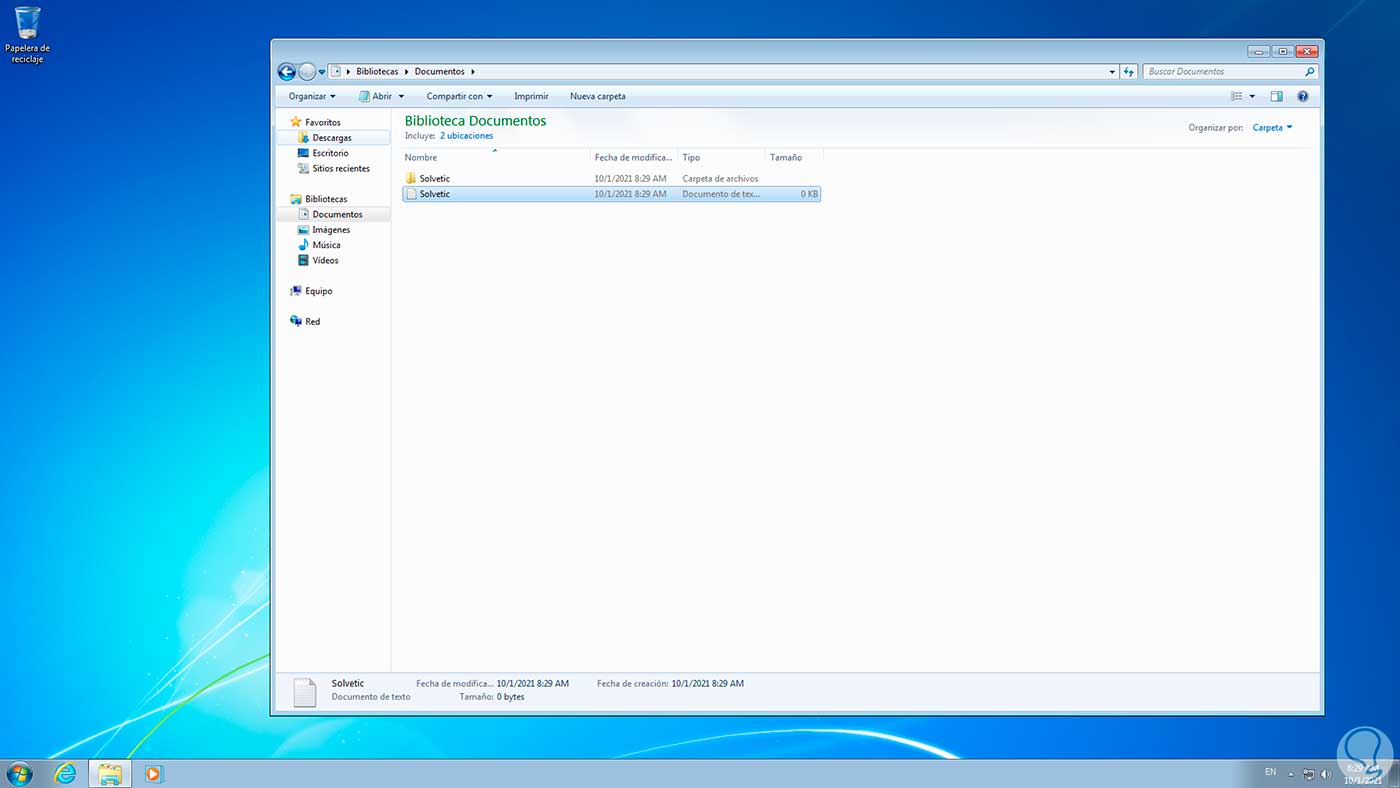Open the view options dropdown arrow

[x=1252, y=97]
